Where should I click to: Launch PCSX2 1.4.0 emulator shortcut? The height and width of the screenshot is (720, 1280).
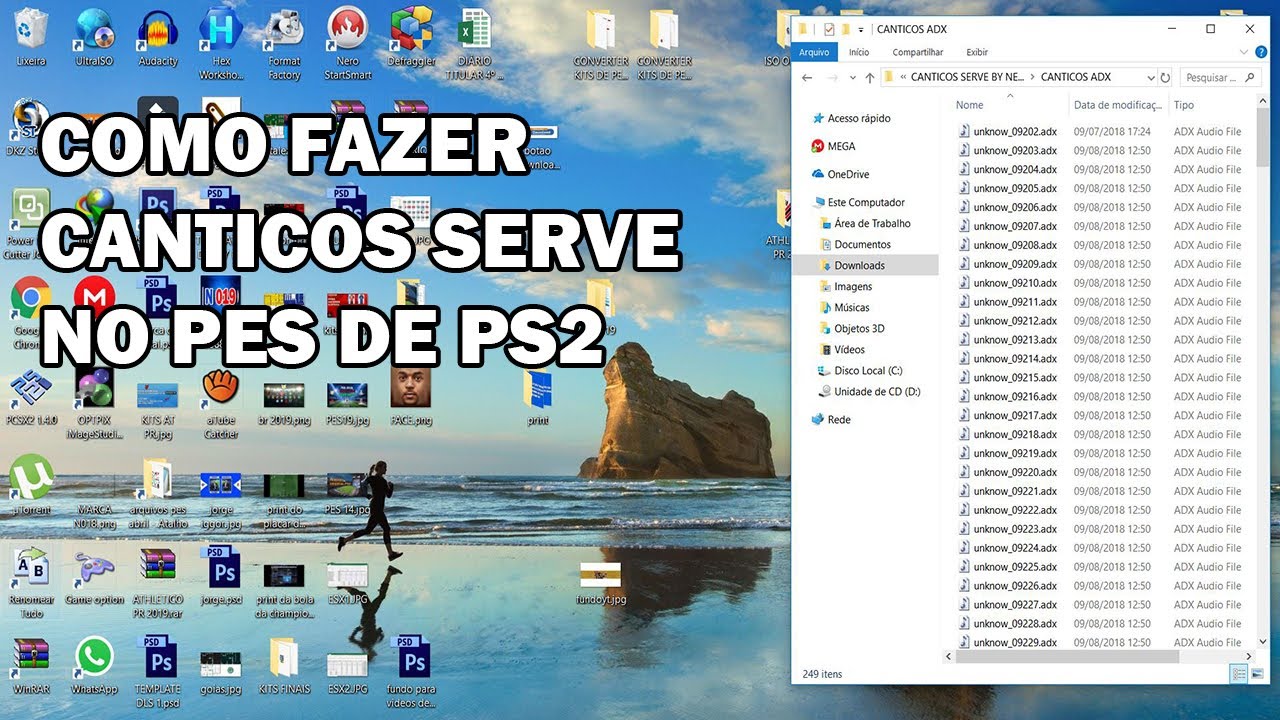pyautogui.click(x=31, y=398)
